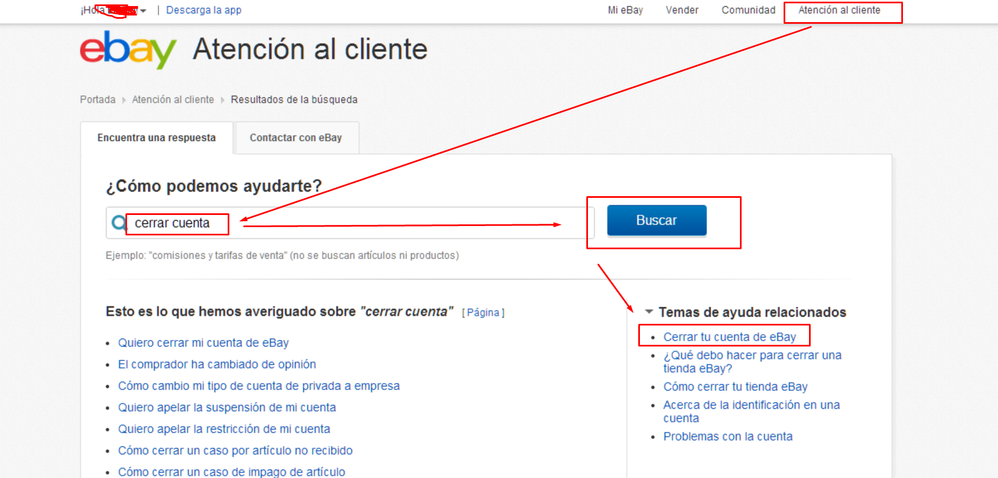
Task: Open Acerca de la identificación en una cuenta
Action: (752, 411)
